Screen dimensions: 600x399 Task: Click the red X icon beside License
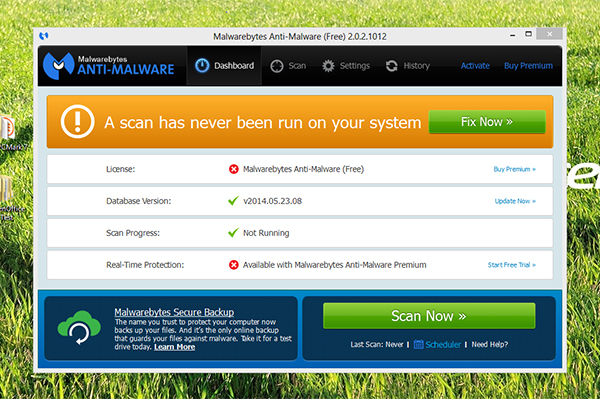coord(233,169)
